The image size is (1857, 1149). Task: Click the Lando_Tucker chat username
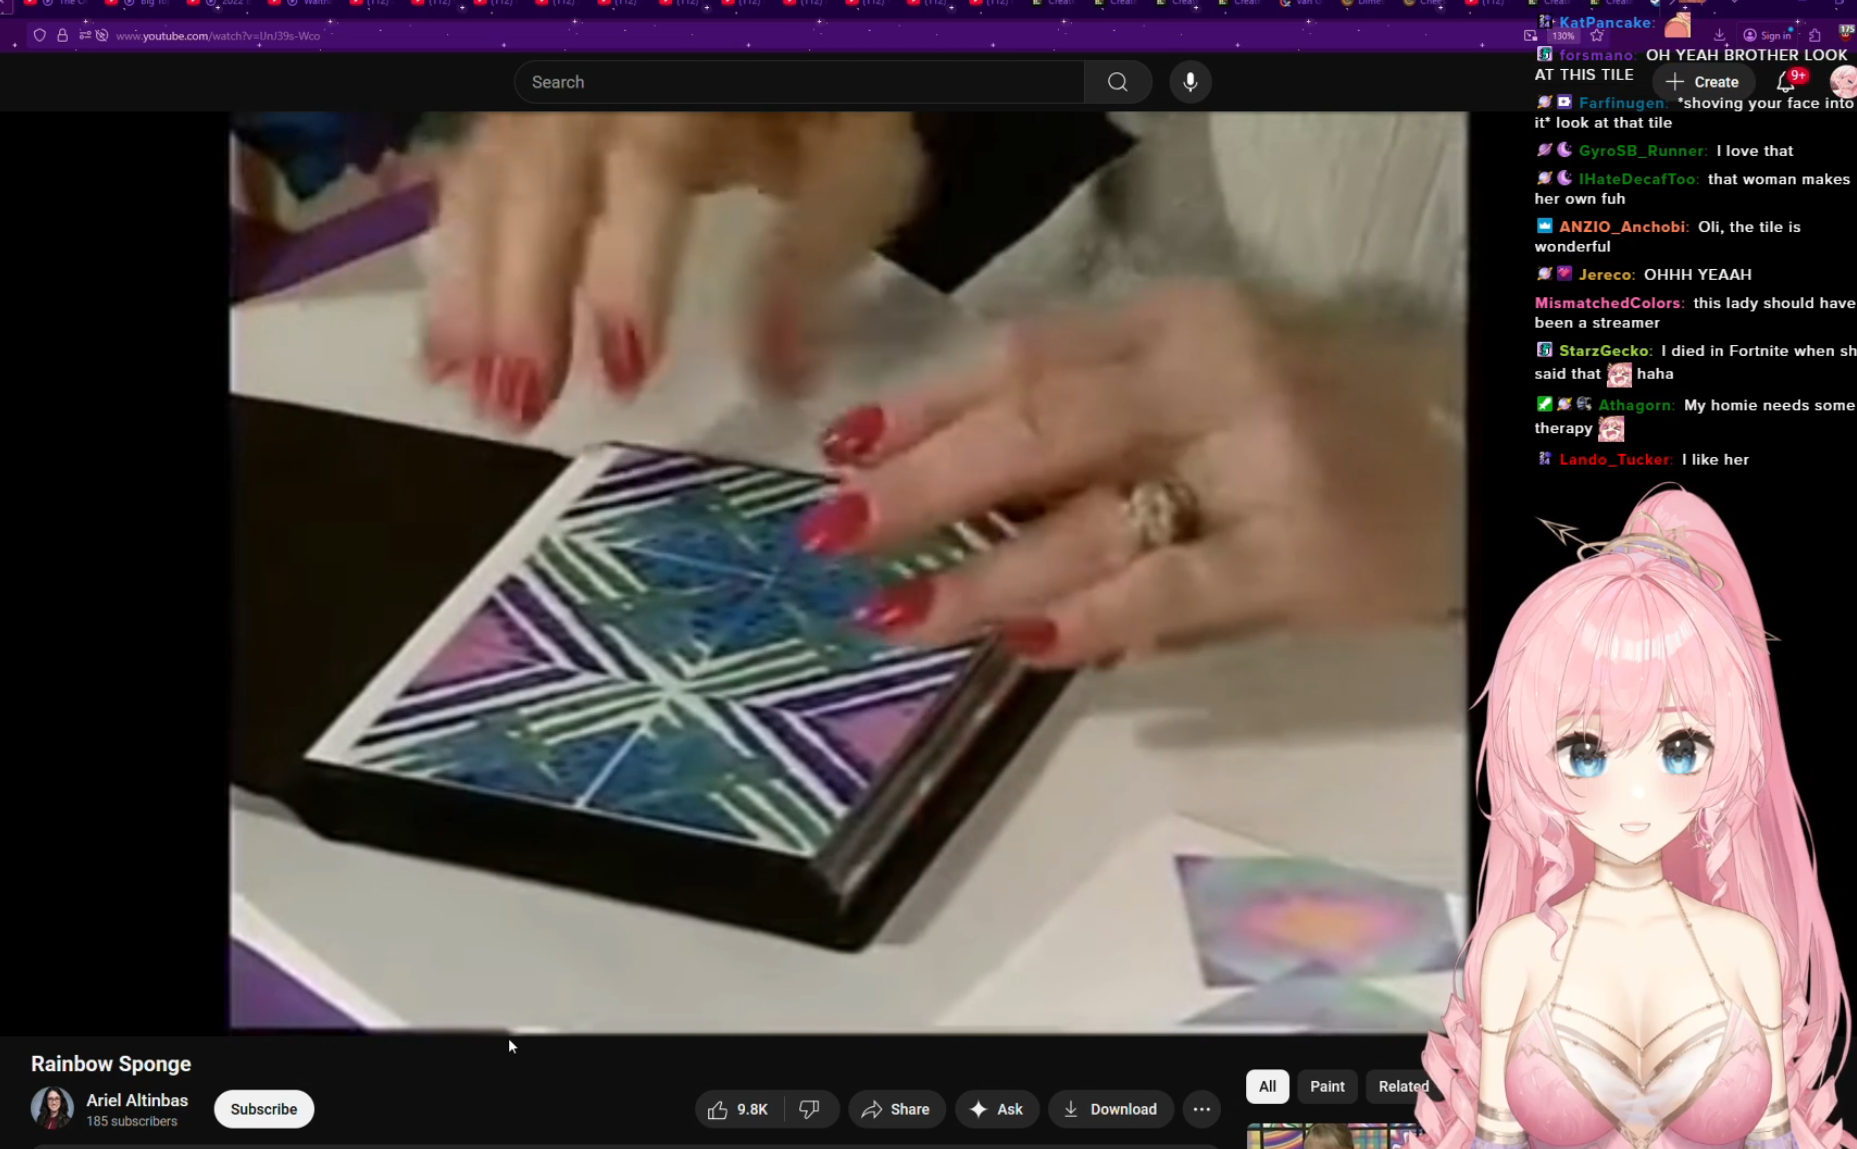tap(1615, 460)
